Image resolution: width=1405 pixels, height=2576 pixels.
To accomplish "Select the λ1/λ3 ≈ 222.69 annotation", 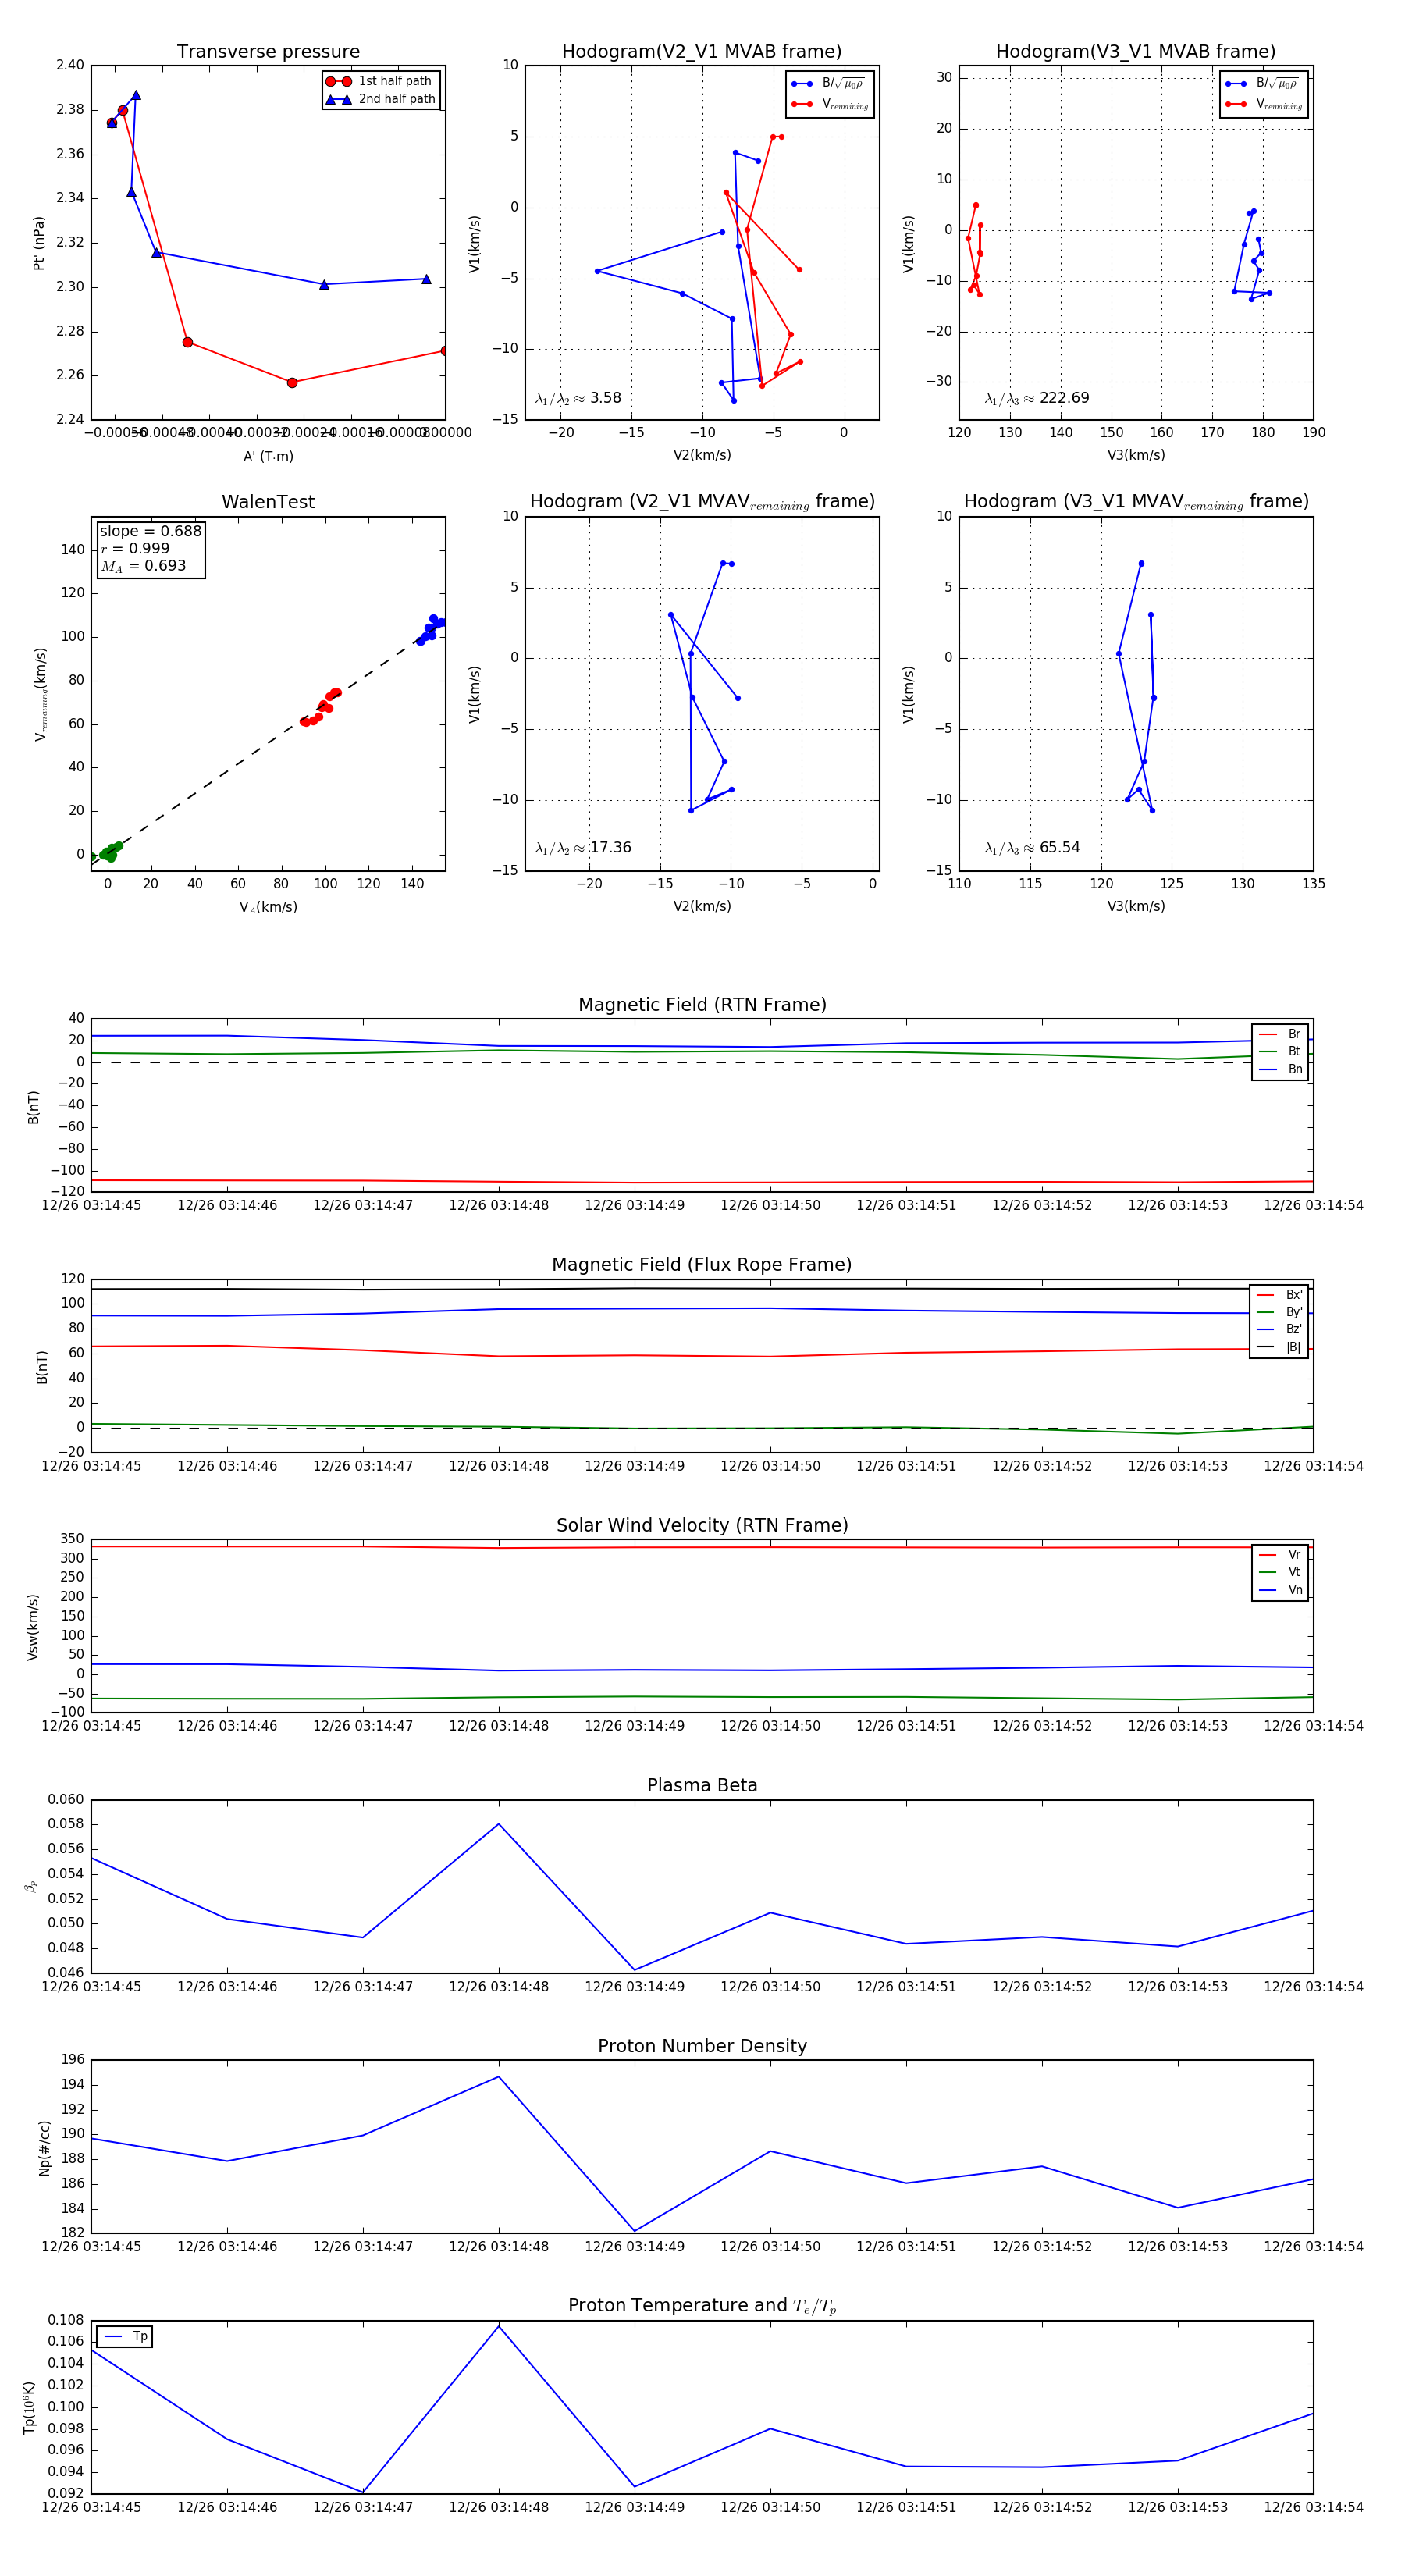I will 1037,398.
